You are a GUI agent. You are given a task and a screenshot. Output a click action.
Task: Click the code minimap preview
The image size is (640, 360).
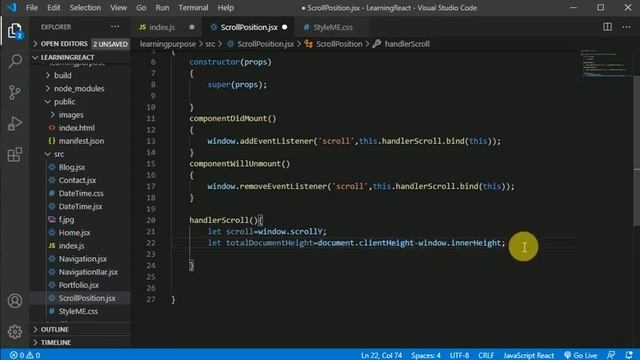[606, 63]
